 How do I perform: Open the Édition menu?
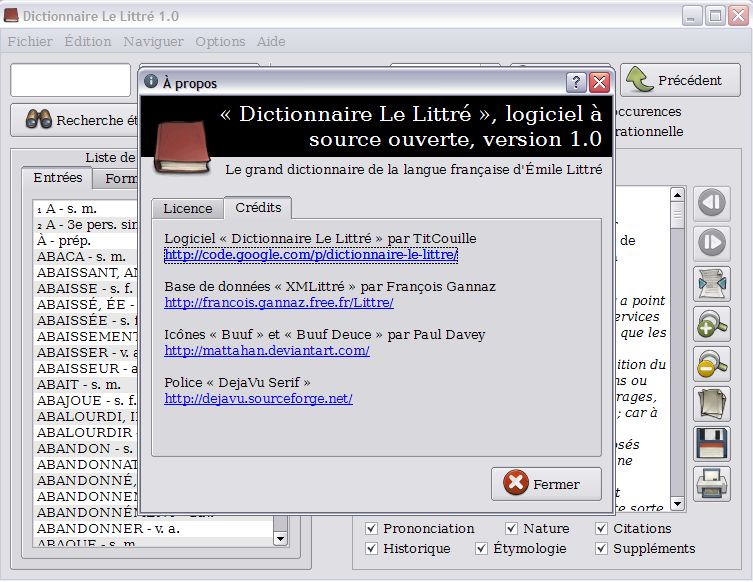click(x=88, y=41)
